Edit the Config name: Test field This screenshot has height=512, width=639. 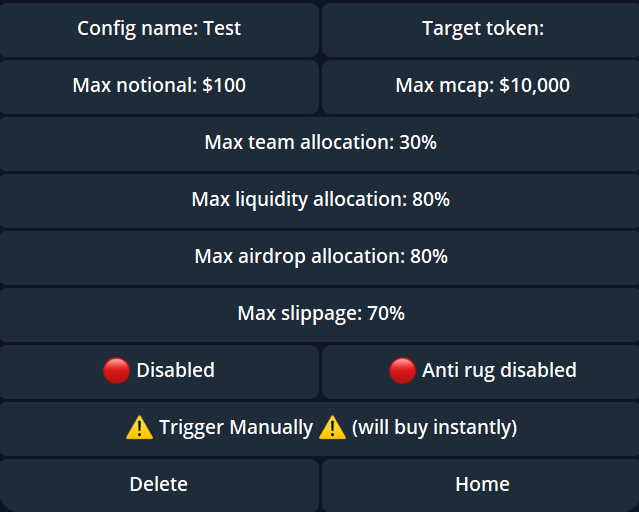159,28
